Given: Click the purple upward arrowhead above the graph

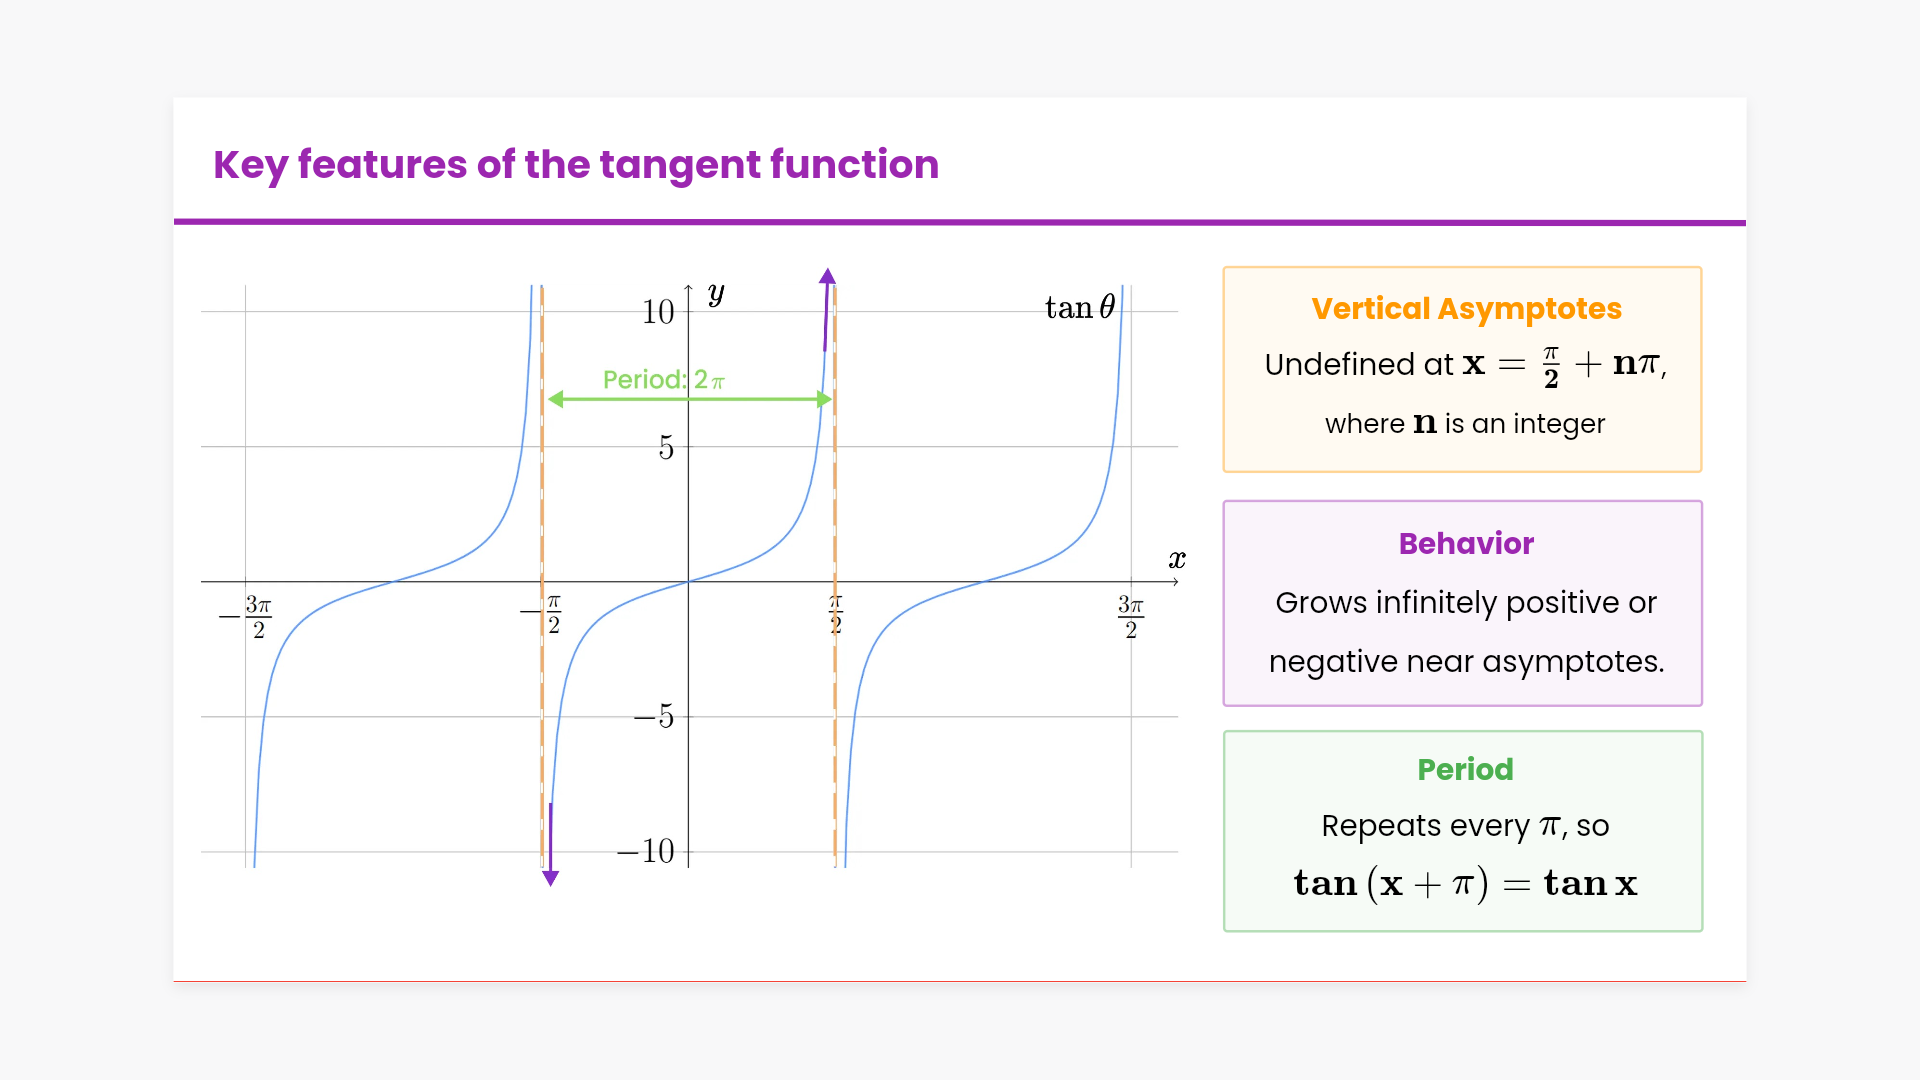Looking at the screenshot, I should click(x=827, y=277).
